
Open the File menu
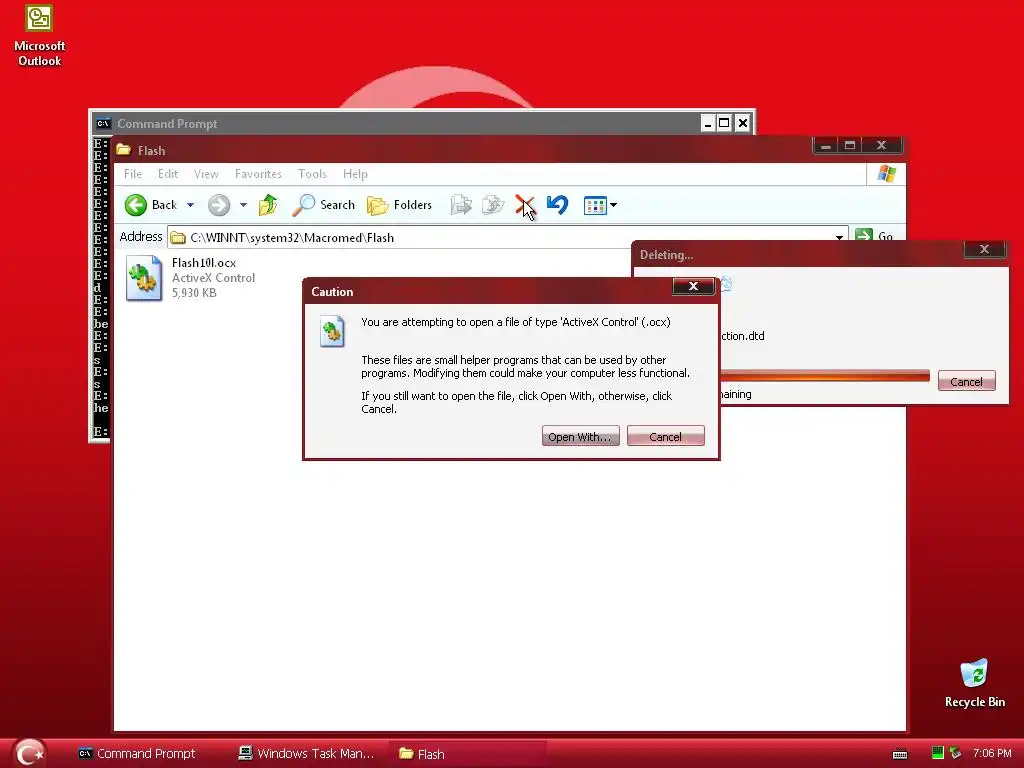[x=133, y=174]
